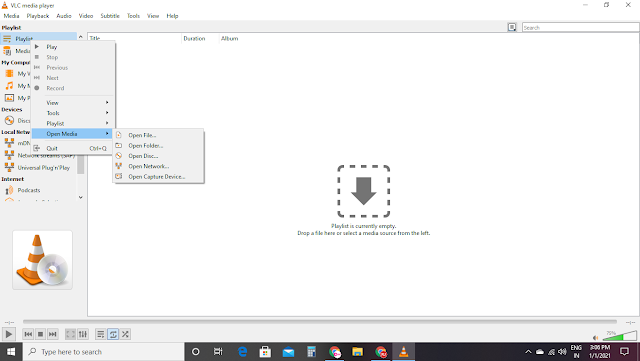
Task: Skip to the next media track
Action: pos(53,334)
